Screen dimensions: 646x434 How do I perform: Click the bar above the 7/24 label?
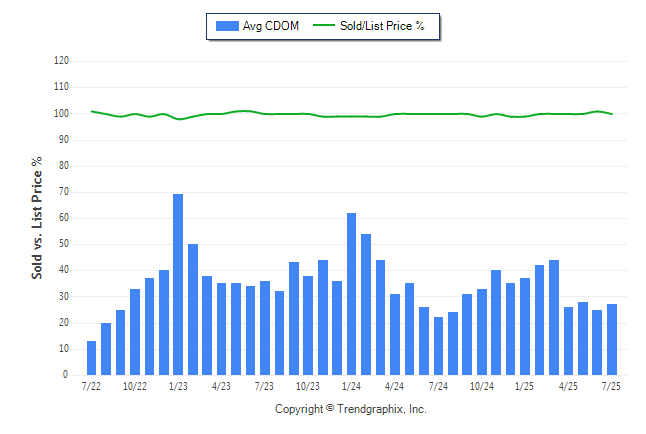[438, 346]
